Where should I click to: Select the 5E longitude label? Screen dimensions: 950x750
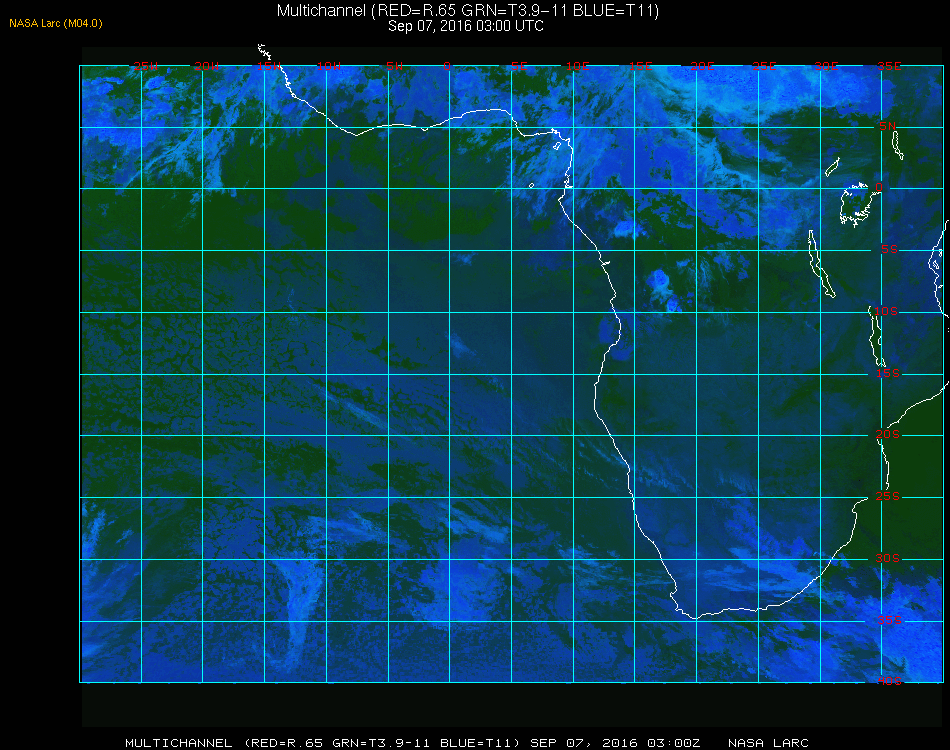[x=519, y=66]
